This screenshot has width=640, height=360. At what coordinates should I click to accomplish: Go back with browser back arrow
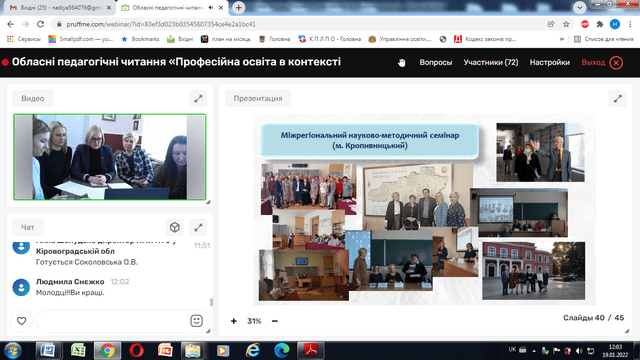pos(11,24)
